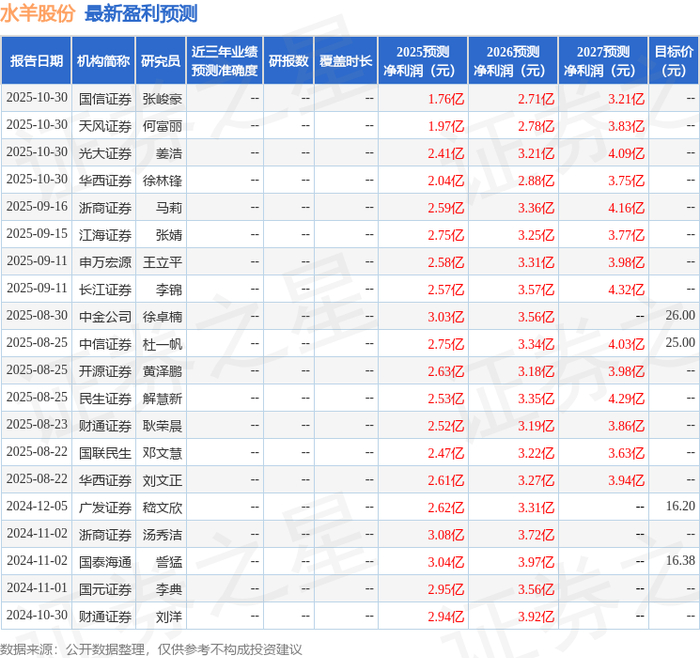
Task: Click analyst name 张峻豪
Action: pos(162,99)
